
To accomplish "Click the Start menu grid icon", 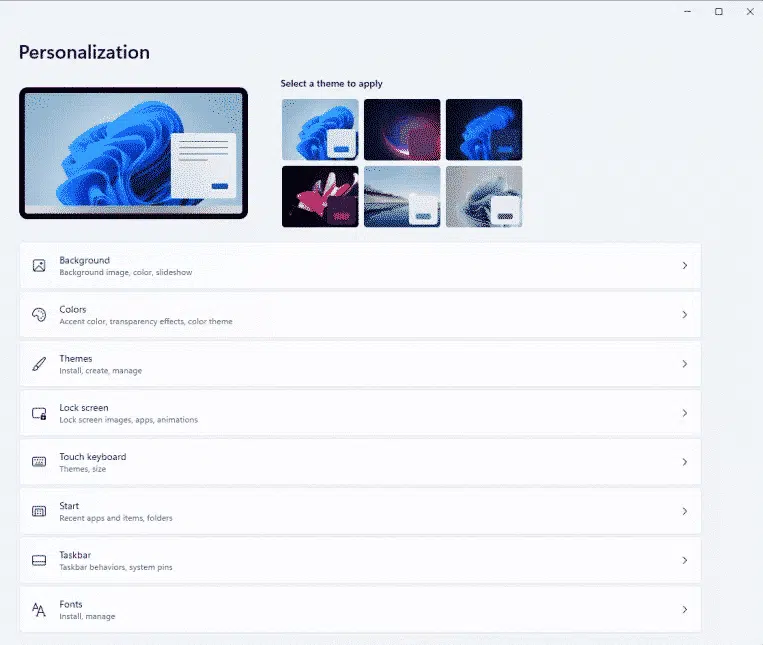I will pyautogui.click(x=39, y=511).
